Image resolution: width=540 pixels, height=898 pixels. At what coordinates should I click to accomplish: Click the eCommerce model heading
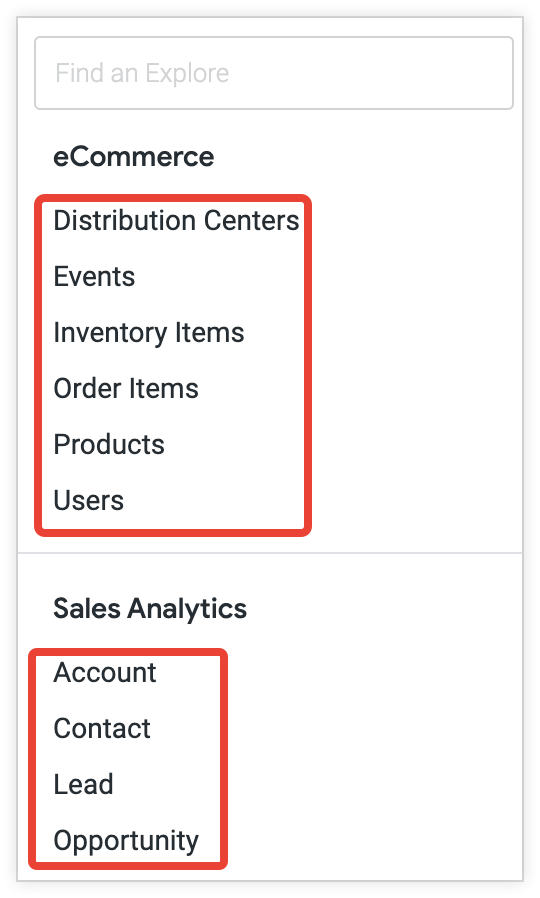click(x=133, y=156)
